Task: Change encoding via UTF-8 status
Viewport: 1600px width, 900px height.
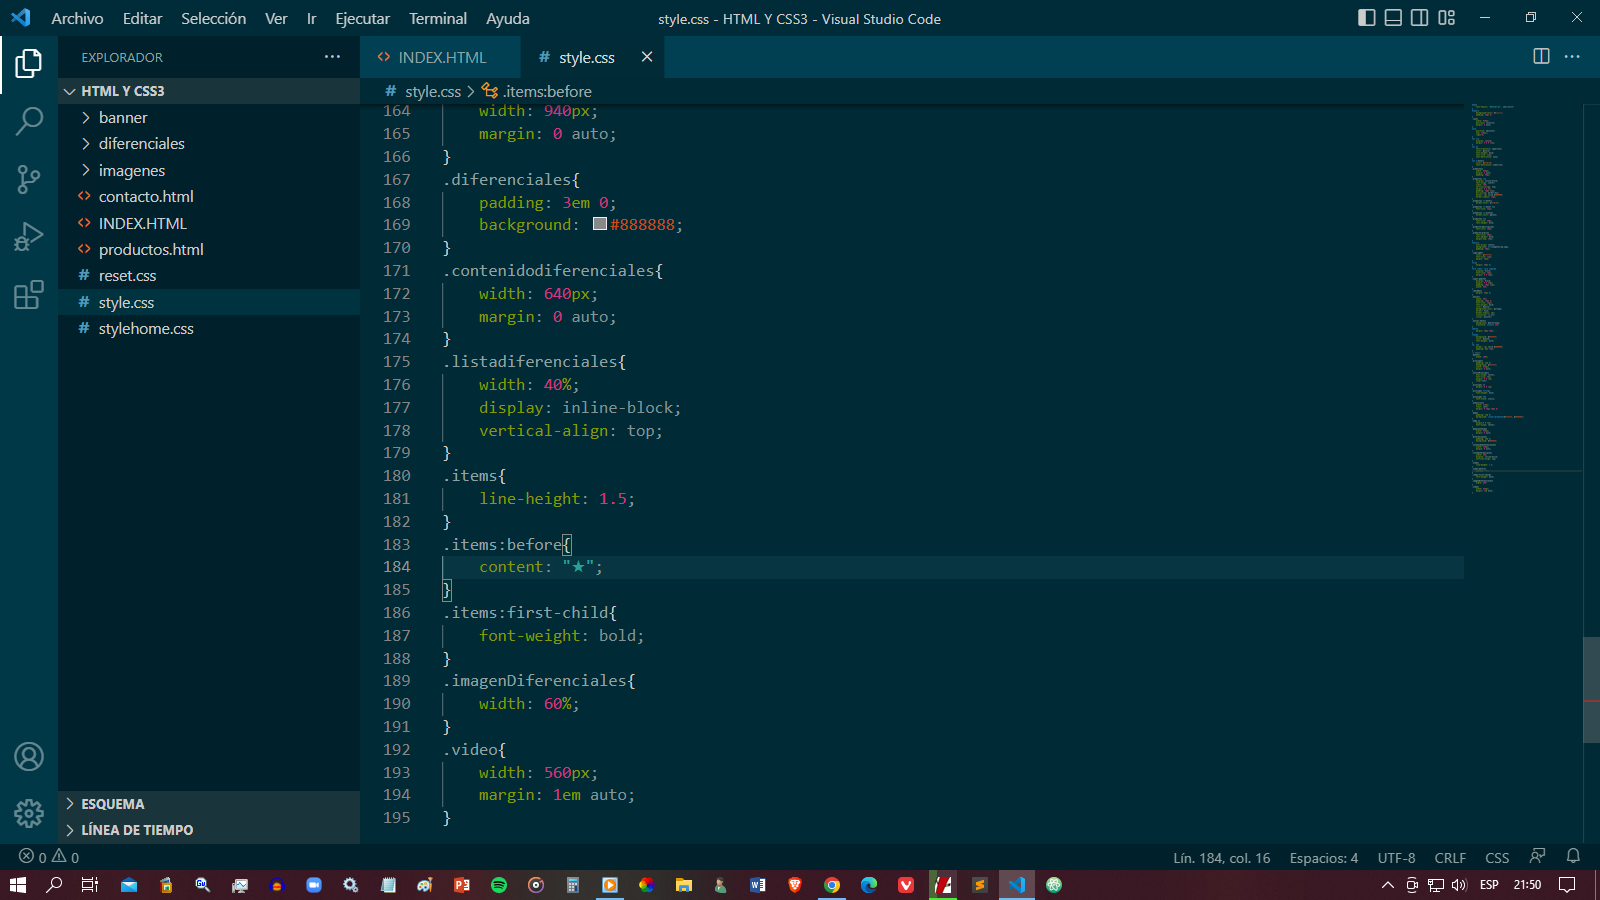Action: coord(1396,857)
